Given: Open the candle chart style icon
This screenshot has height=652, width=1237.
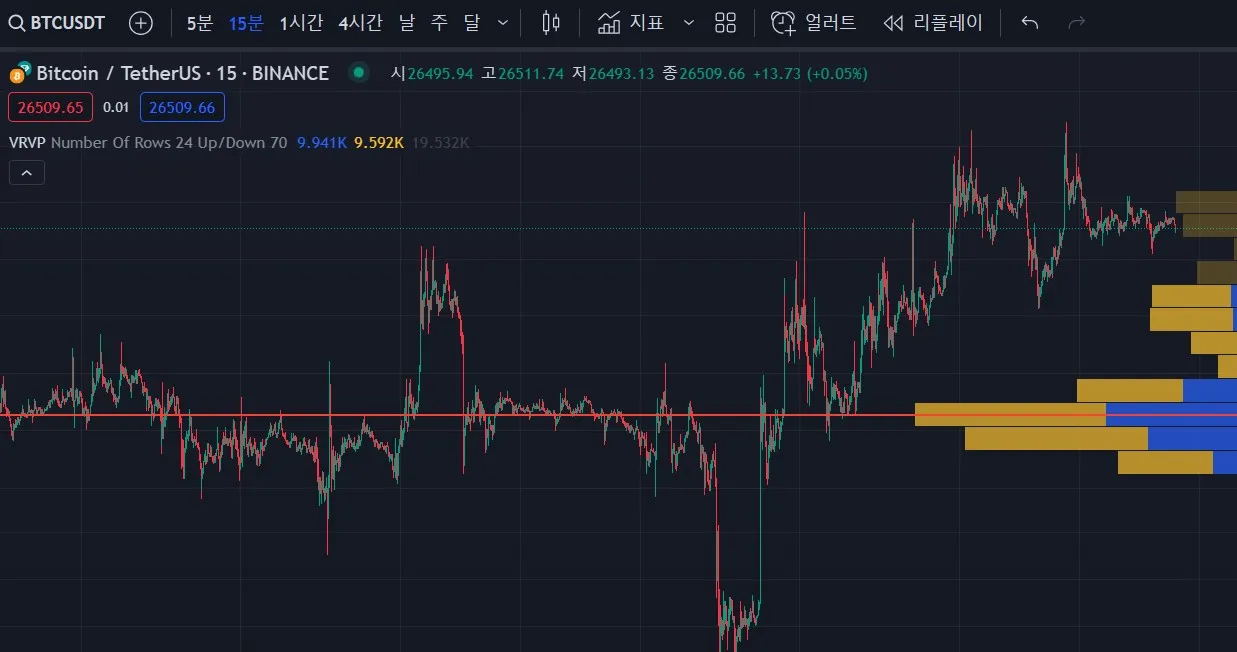Looking at the screenshot, I should (549, 22).
